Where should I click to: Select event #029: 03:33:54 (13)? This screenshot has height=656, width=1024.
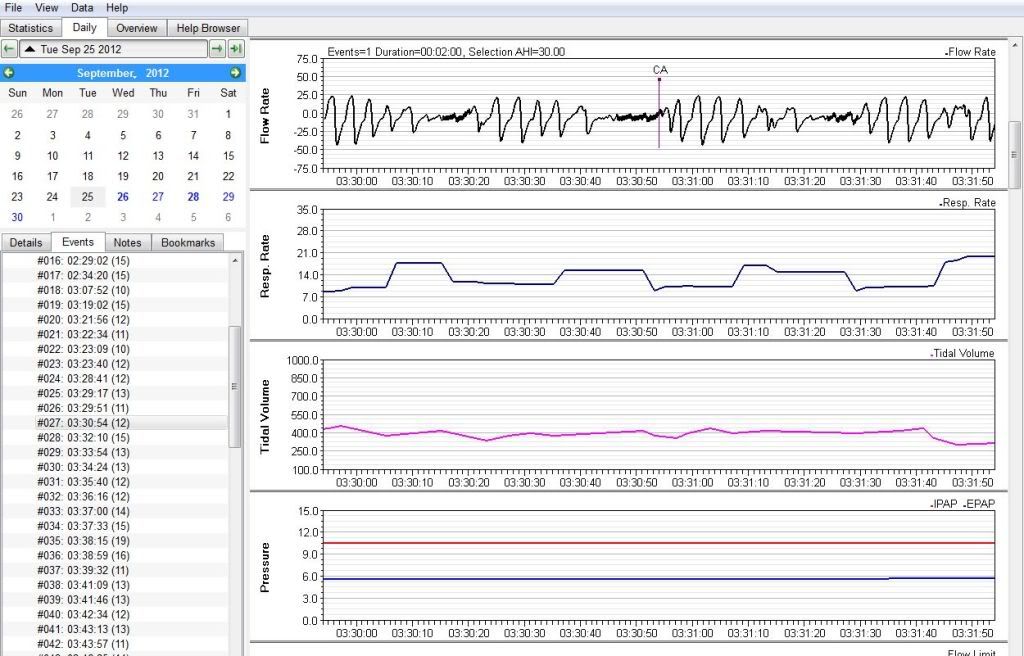pos(84,452)
